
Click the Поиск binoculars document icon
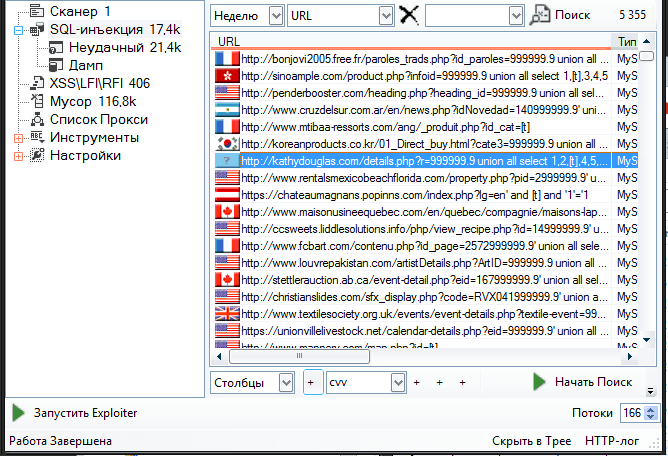coord(539,16)
